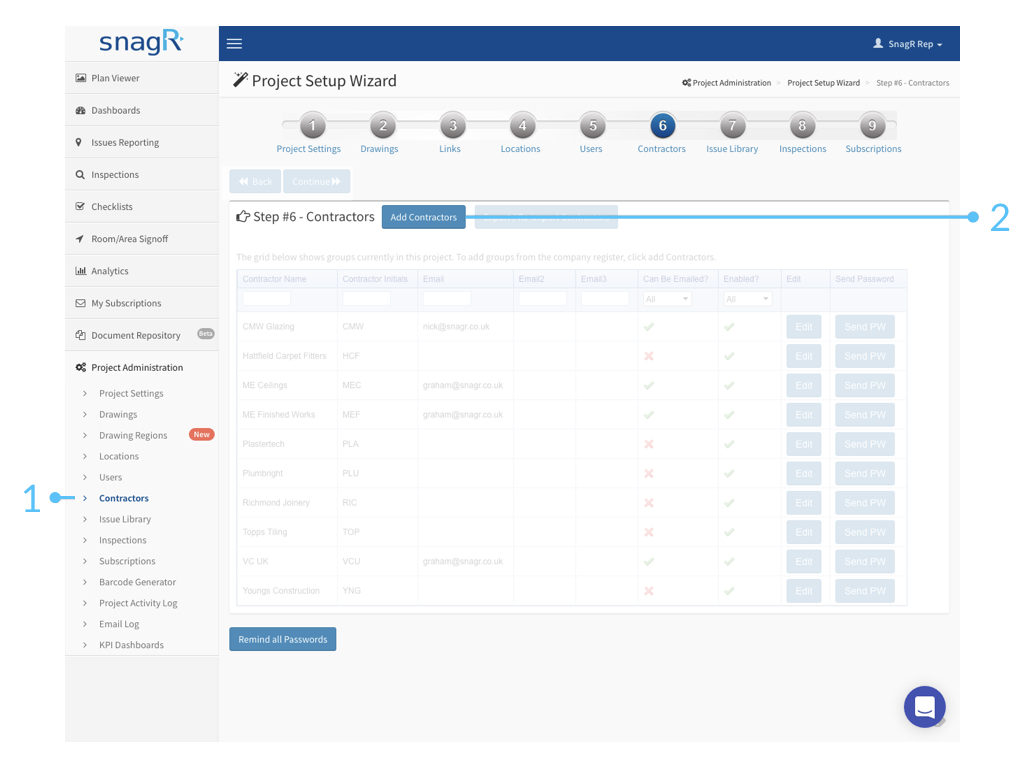The width and height of the screenshot is (1024, 768).
Task: Expand the Locations chevron in sidebar
Action: point(85,456)
